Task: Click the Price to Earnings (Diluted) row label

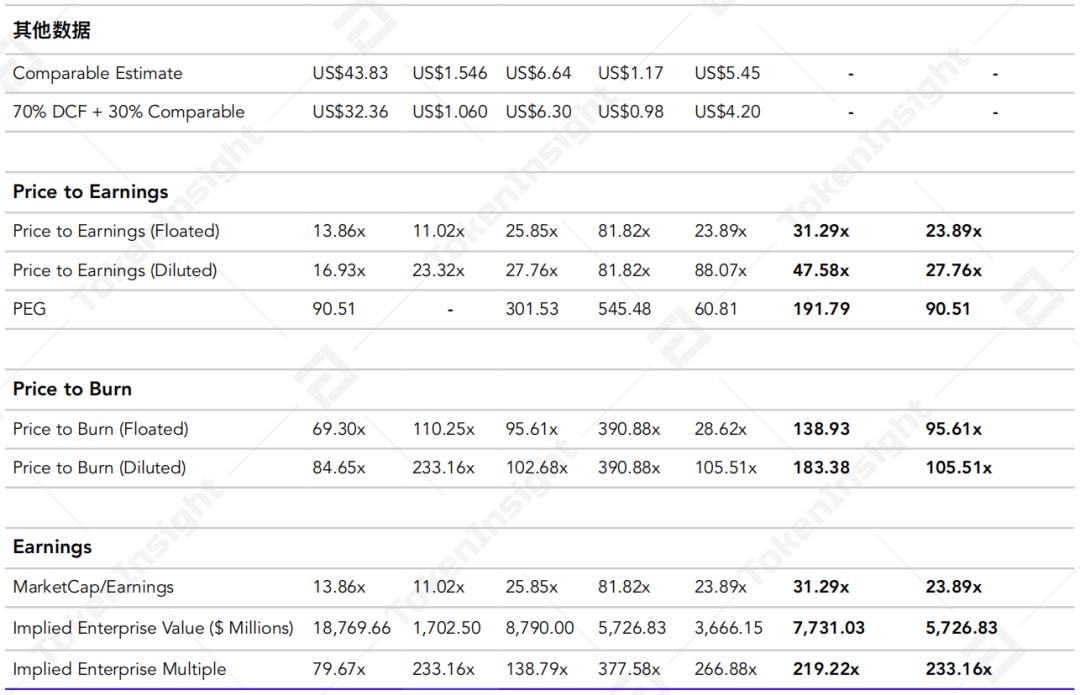Action: 115,270
